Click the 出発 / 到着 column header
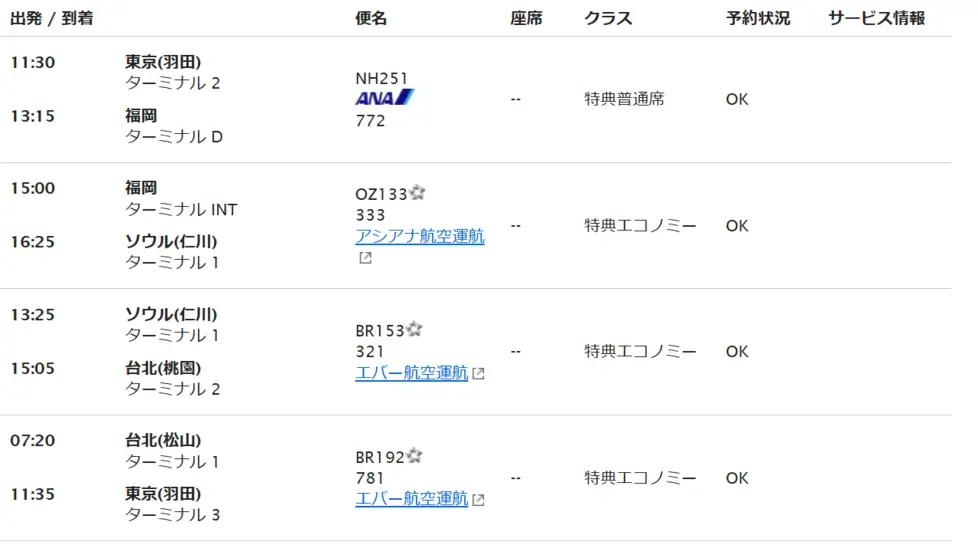This screenshot has height=552, width=978. tap(52, 18)
